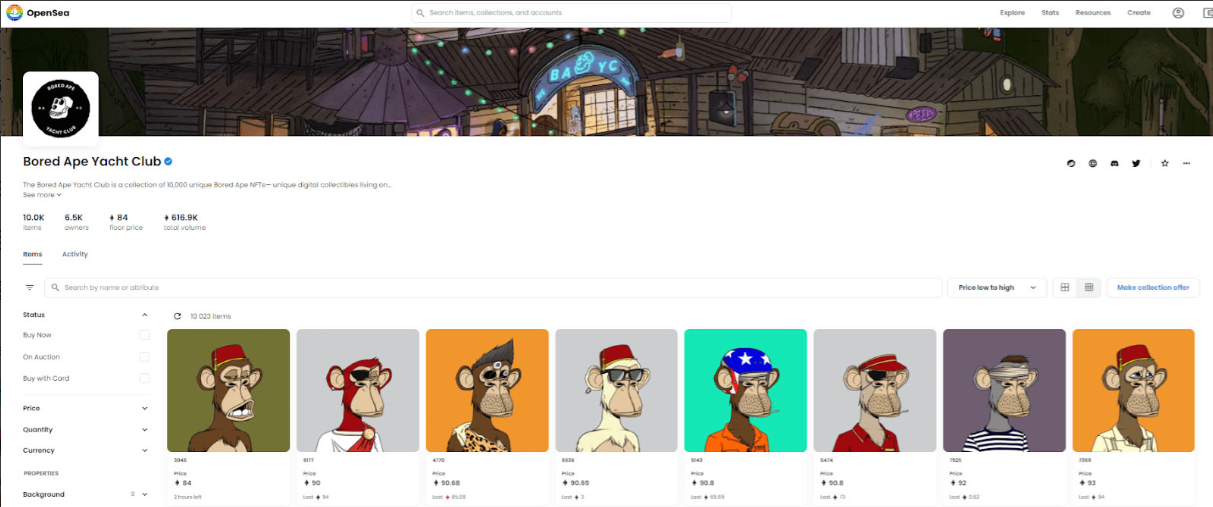This screenshot has width=1213, height=507.
Task: Click Create in top navigation
Action: (1139, 13)
